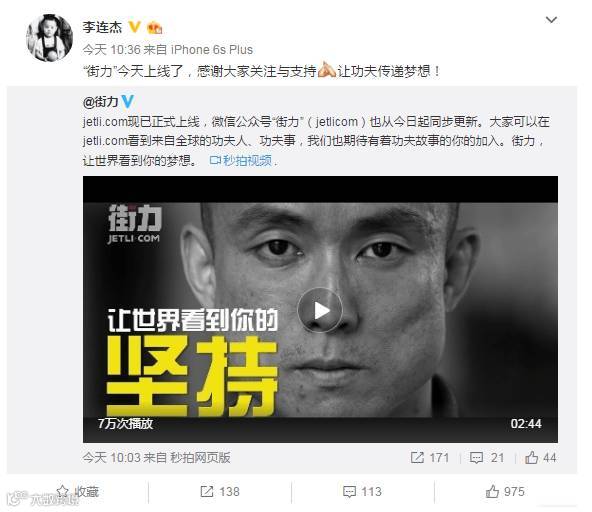Screen dimensions: 592x512
Task: Open the 113 comments on main post
Action: (362, 491)
